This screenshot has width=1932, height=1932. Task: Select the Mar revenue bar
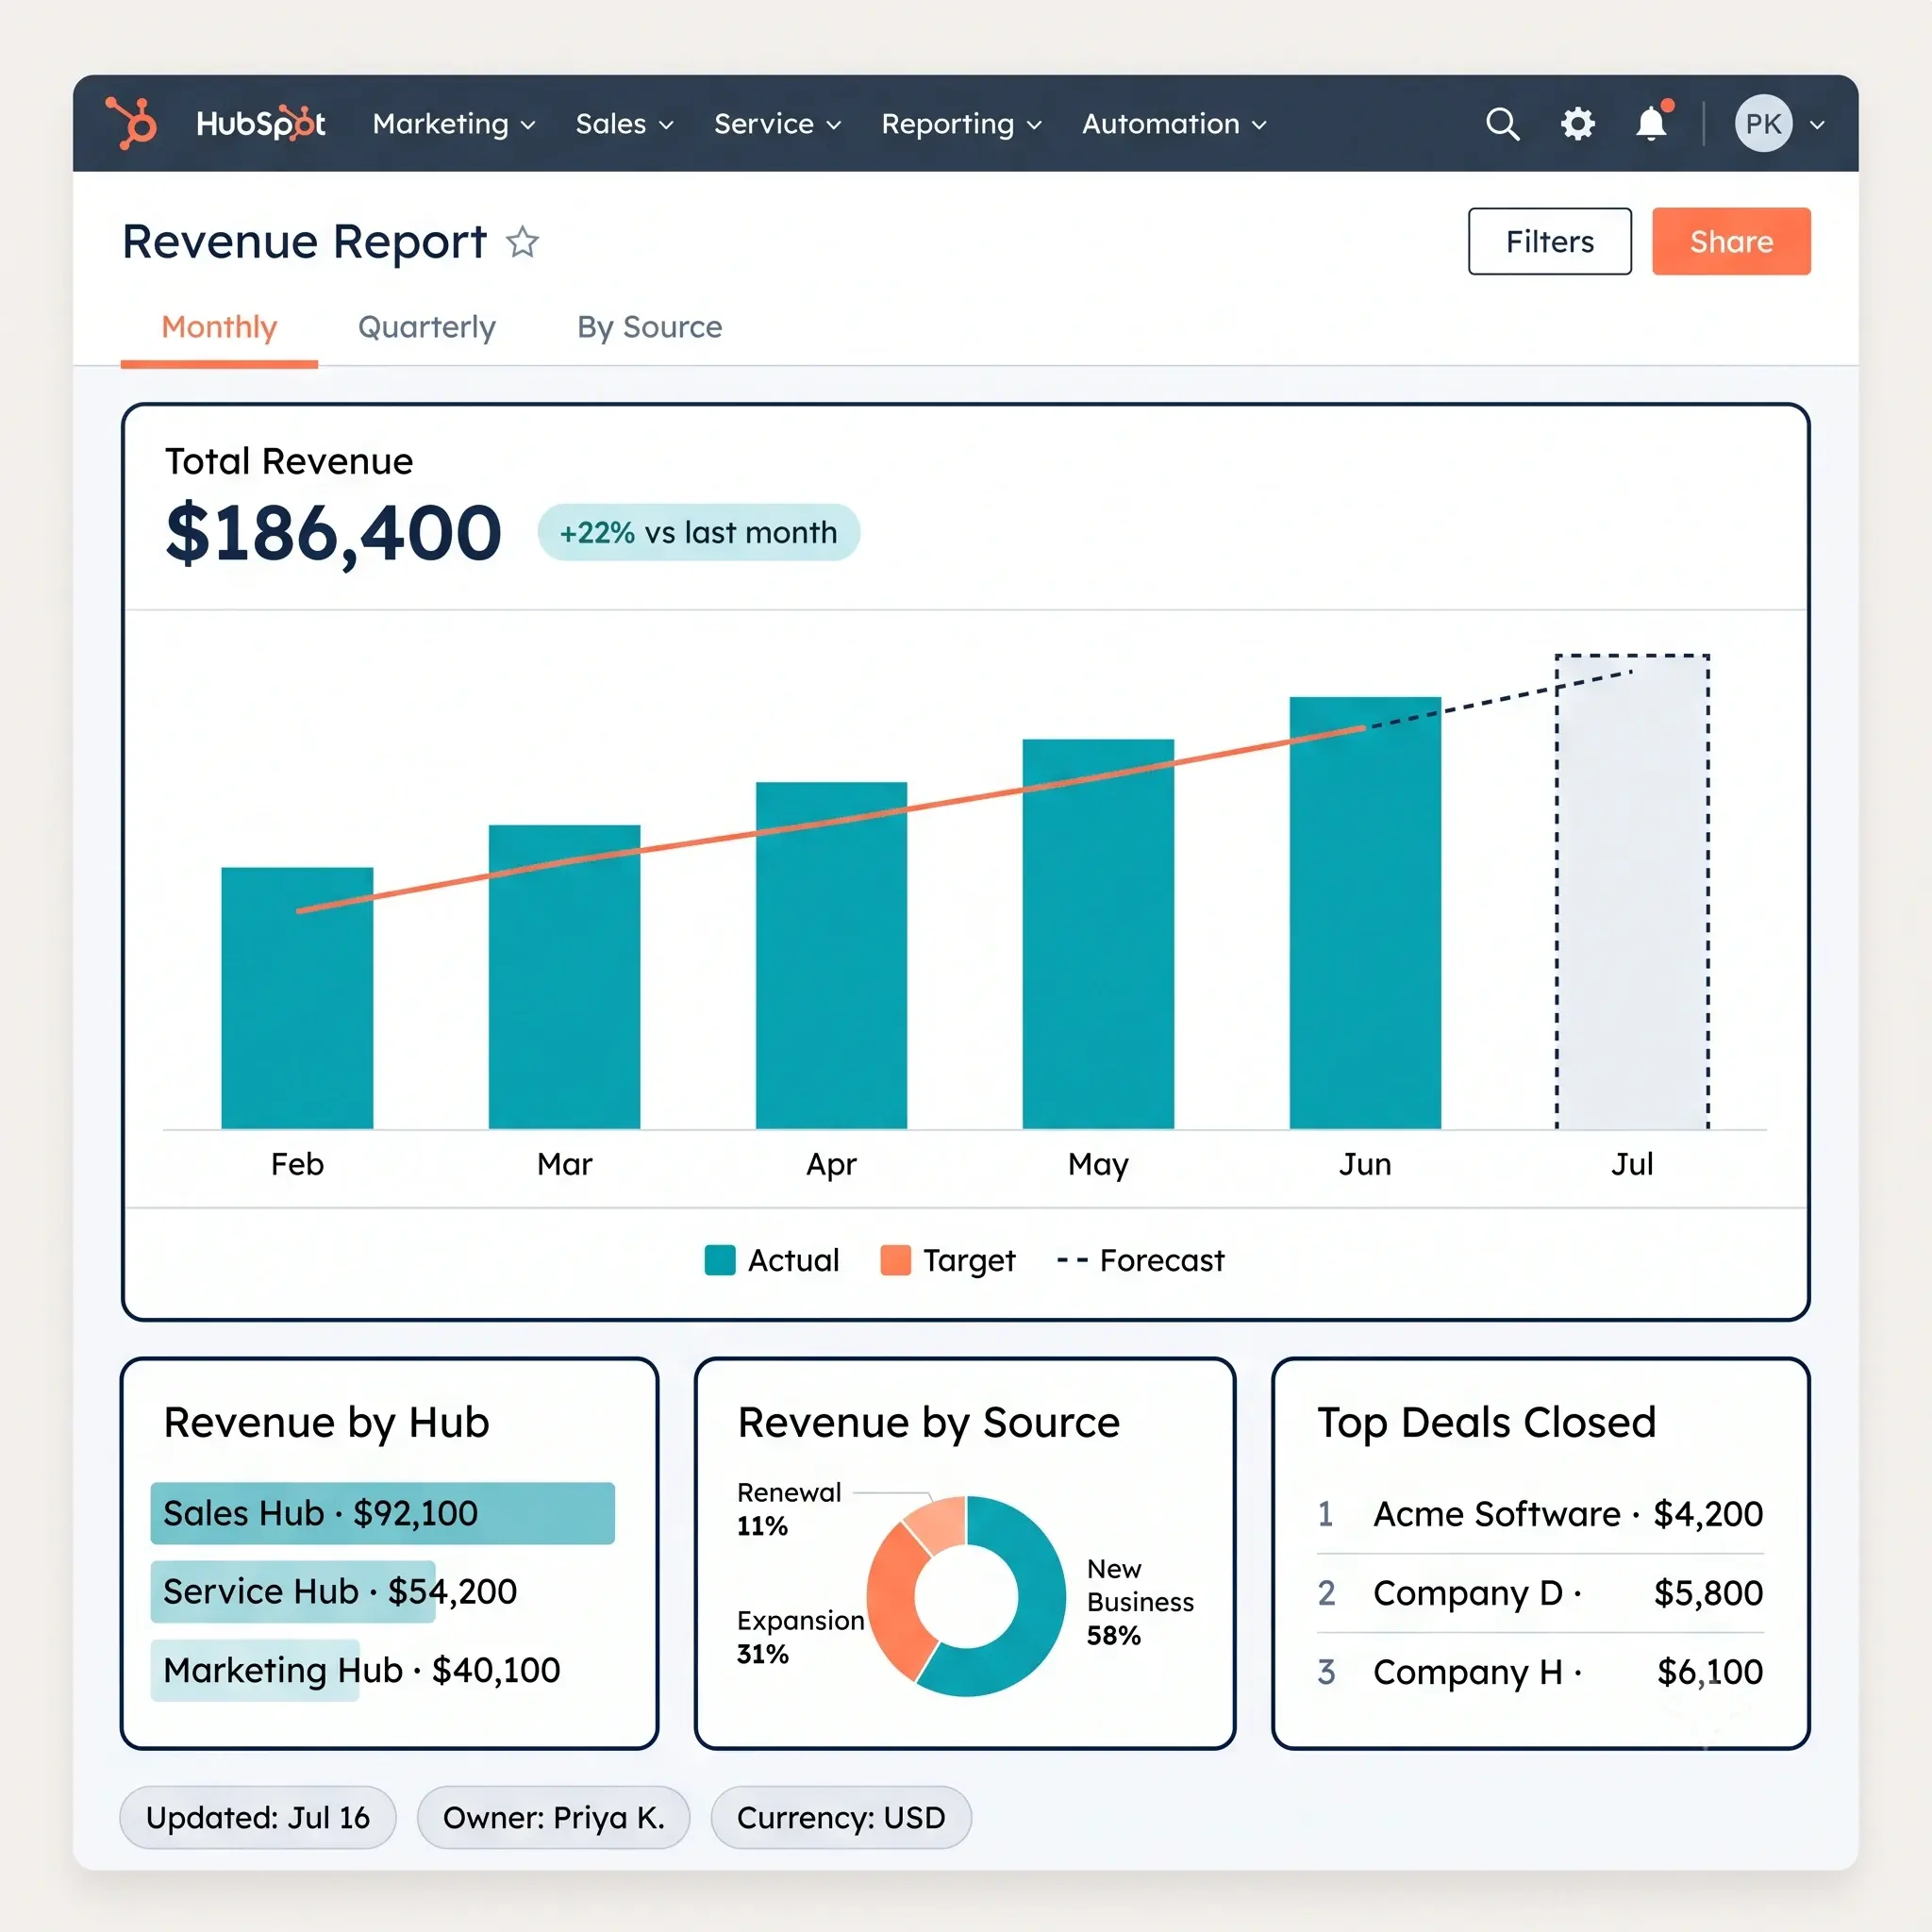tap(564, 977)
